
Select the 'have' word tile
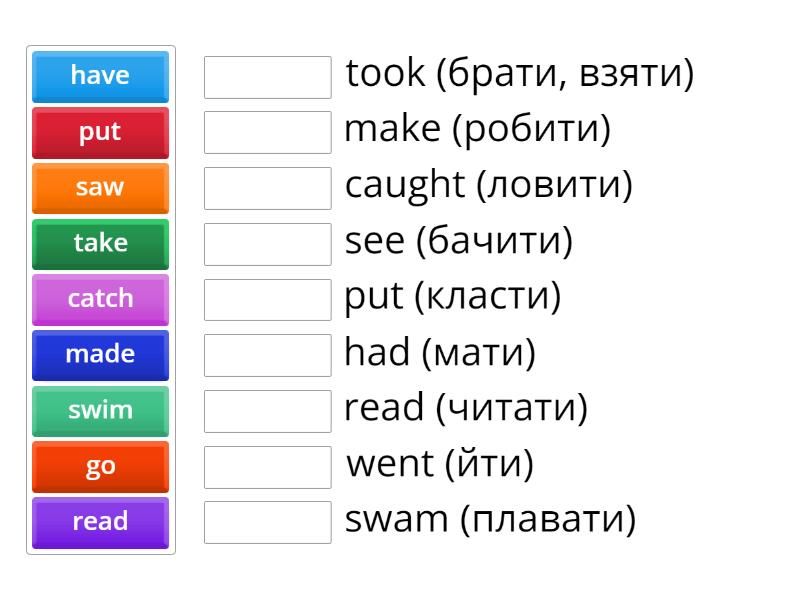coord(99,76)
